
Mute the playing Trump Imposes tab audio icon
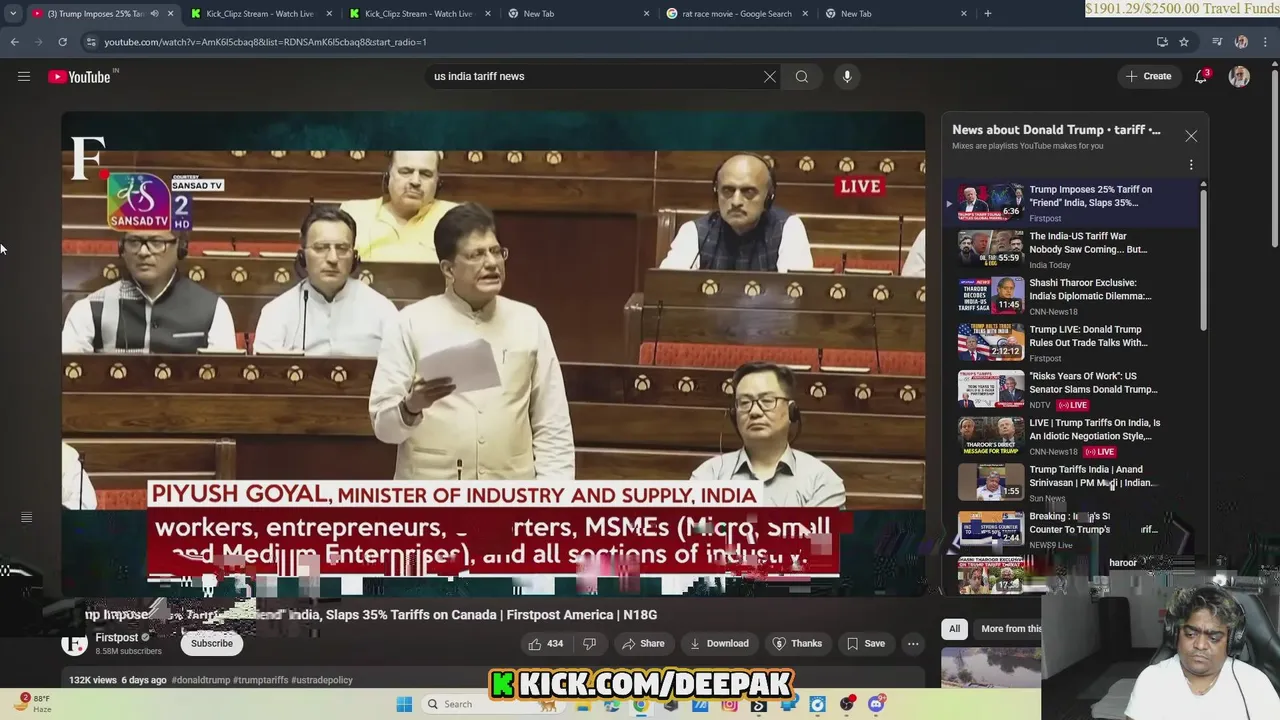[x=154, y=14]
